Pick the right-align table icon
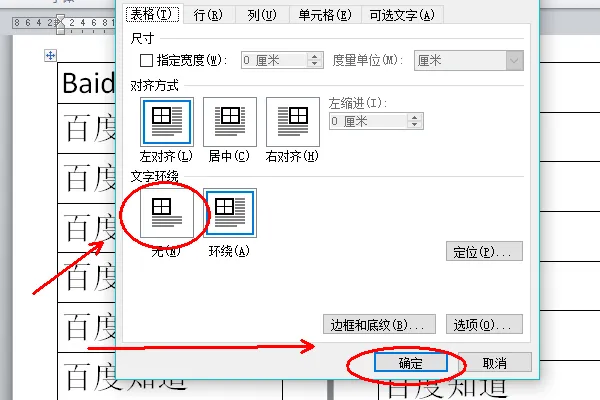 (293, 122)
